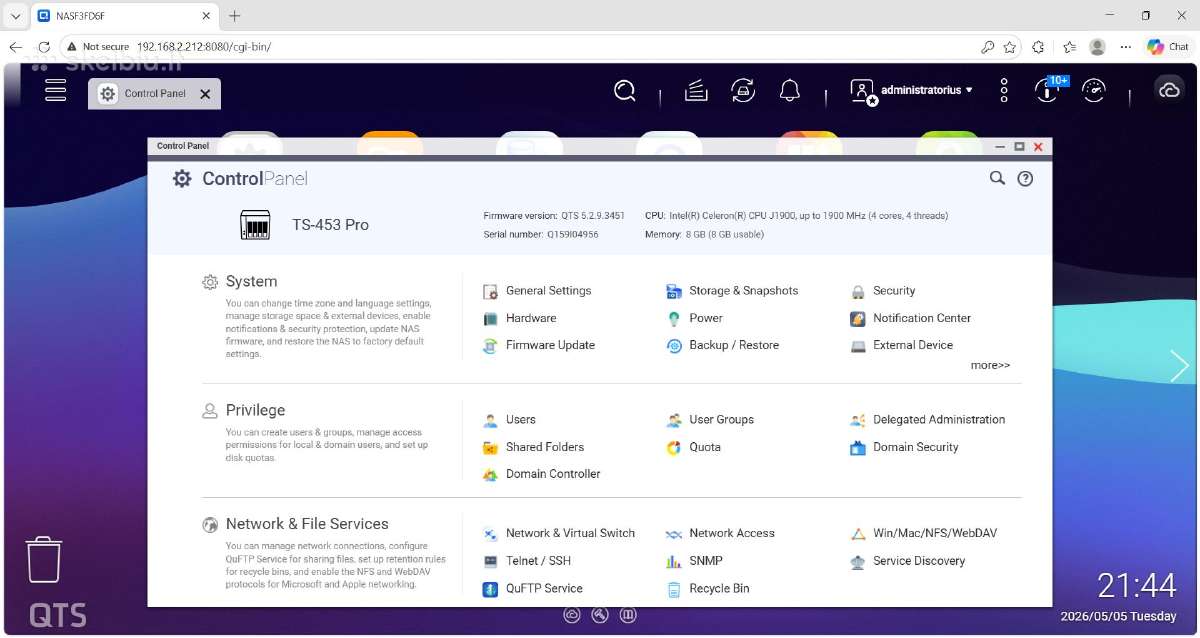Search within Control Panel using magnifier
The image size is (1200, 638).
coord(997,178)
